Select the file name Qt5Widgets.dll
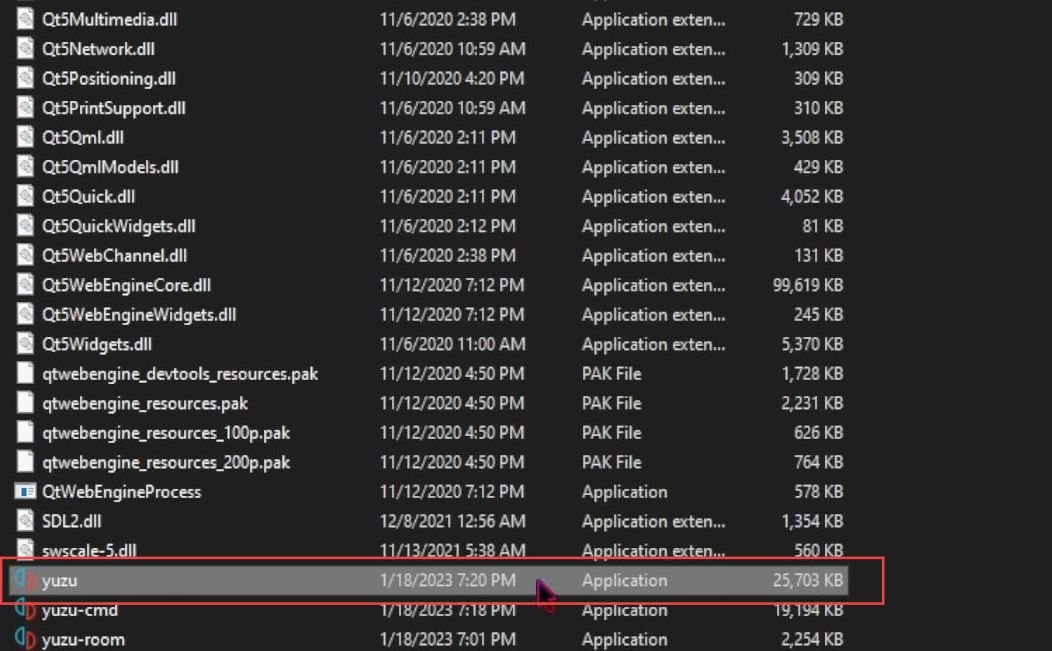 [97, 344]
